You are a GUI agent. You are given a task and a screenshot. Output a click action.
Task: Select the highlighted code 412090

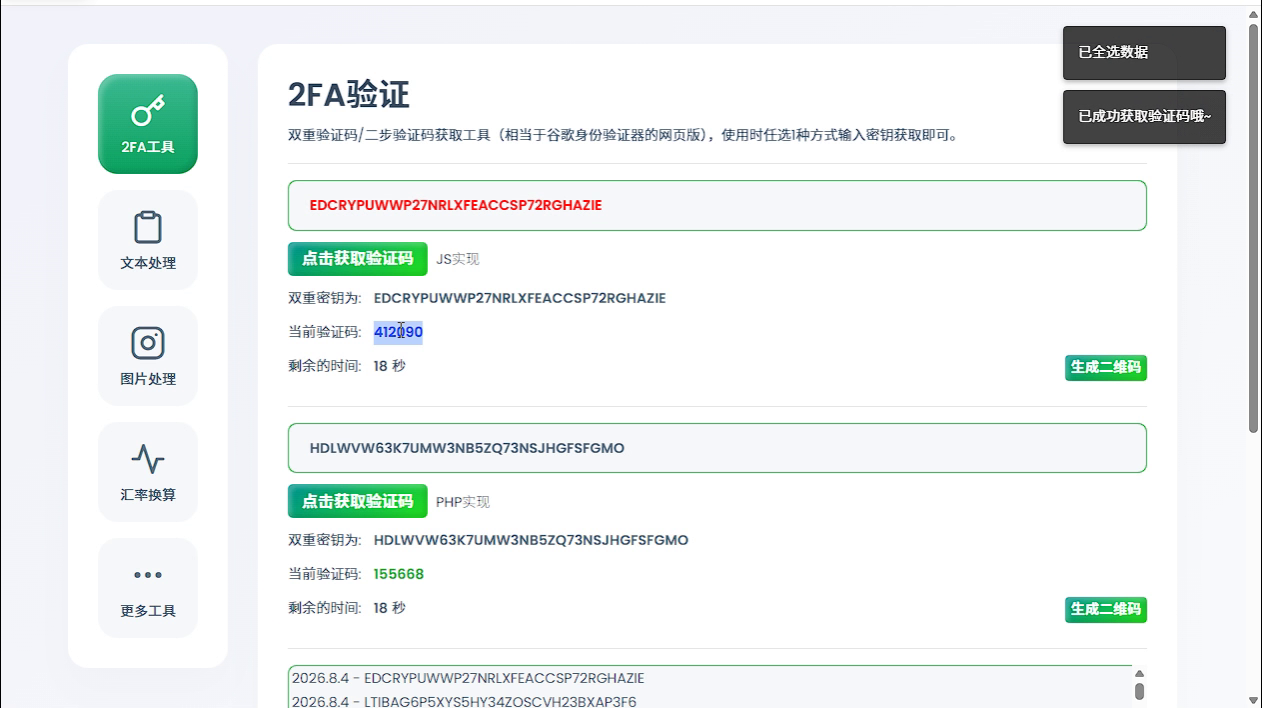coord(398,332)
